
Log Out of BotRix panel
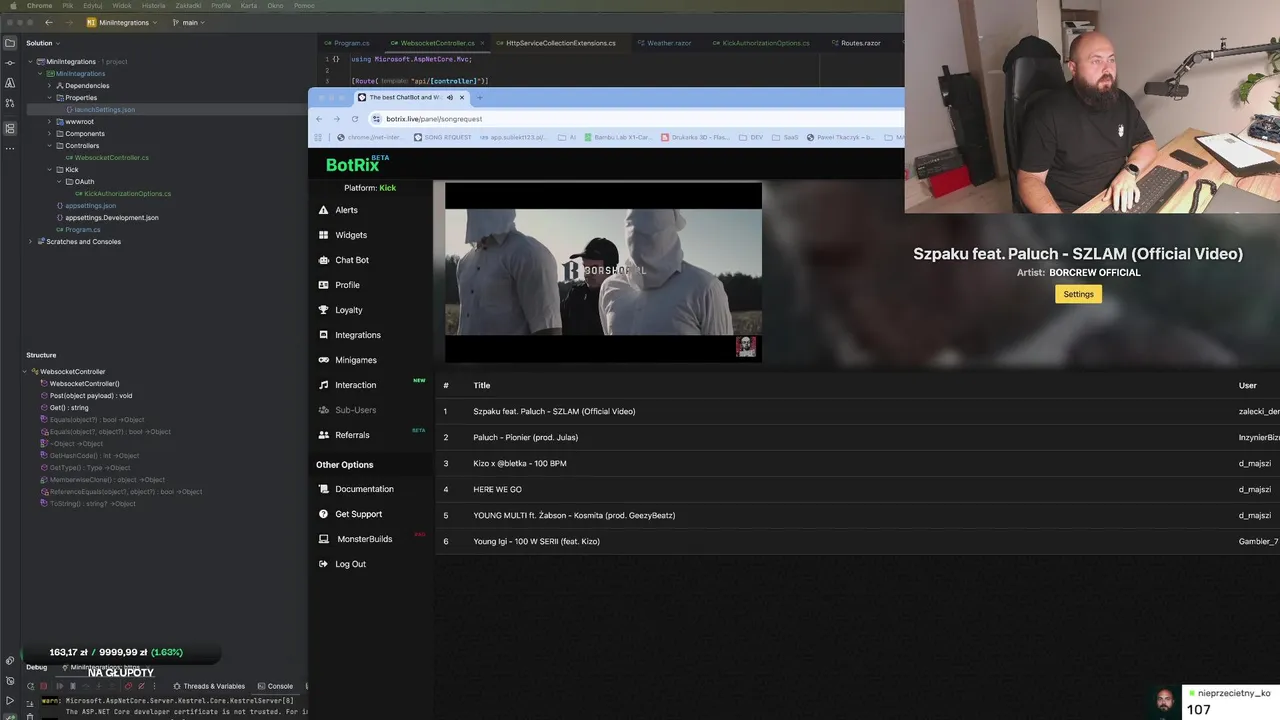(x=342, y=564)
